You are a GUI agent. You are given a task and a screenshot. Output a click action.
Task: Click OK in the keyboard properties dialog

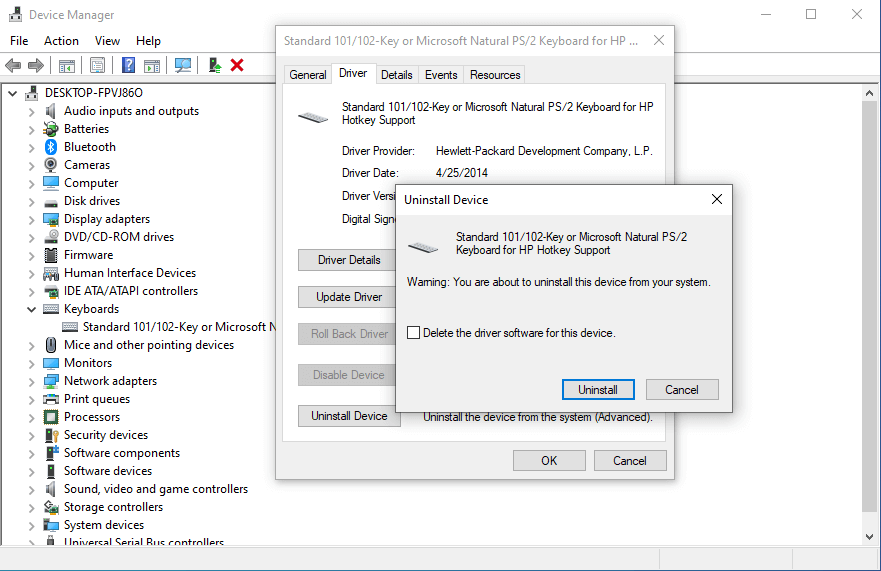549,460
